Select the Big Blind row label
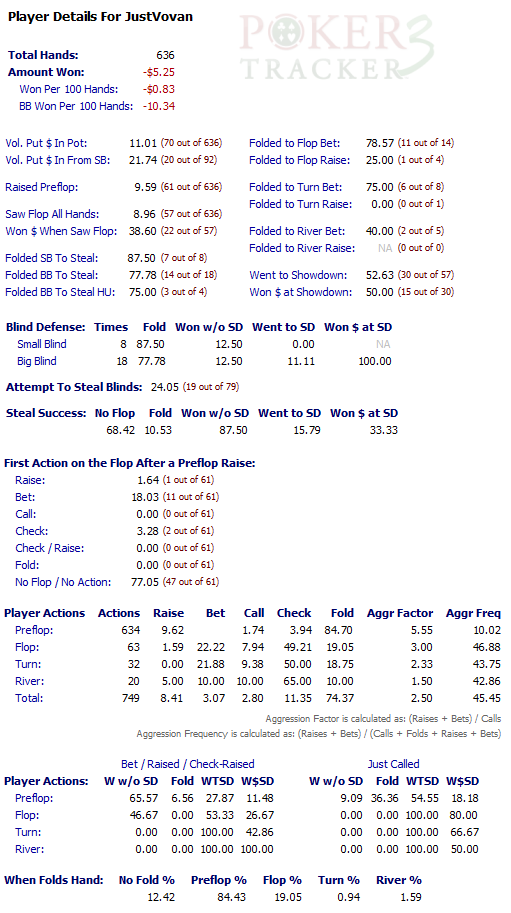Image resolution: width=511 pixels, height=913 pixels. click(37, 361)
